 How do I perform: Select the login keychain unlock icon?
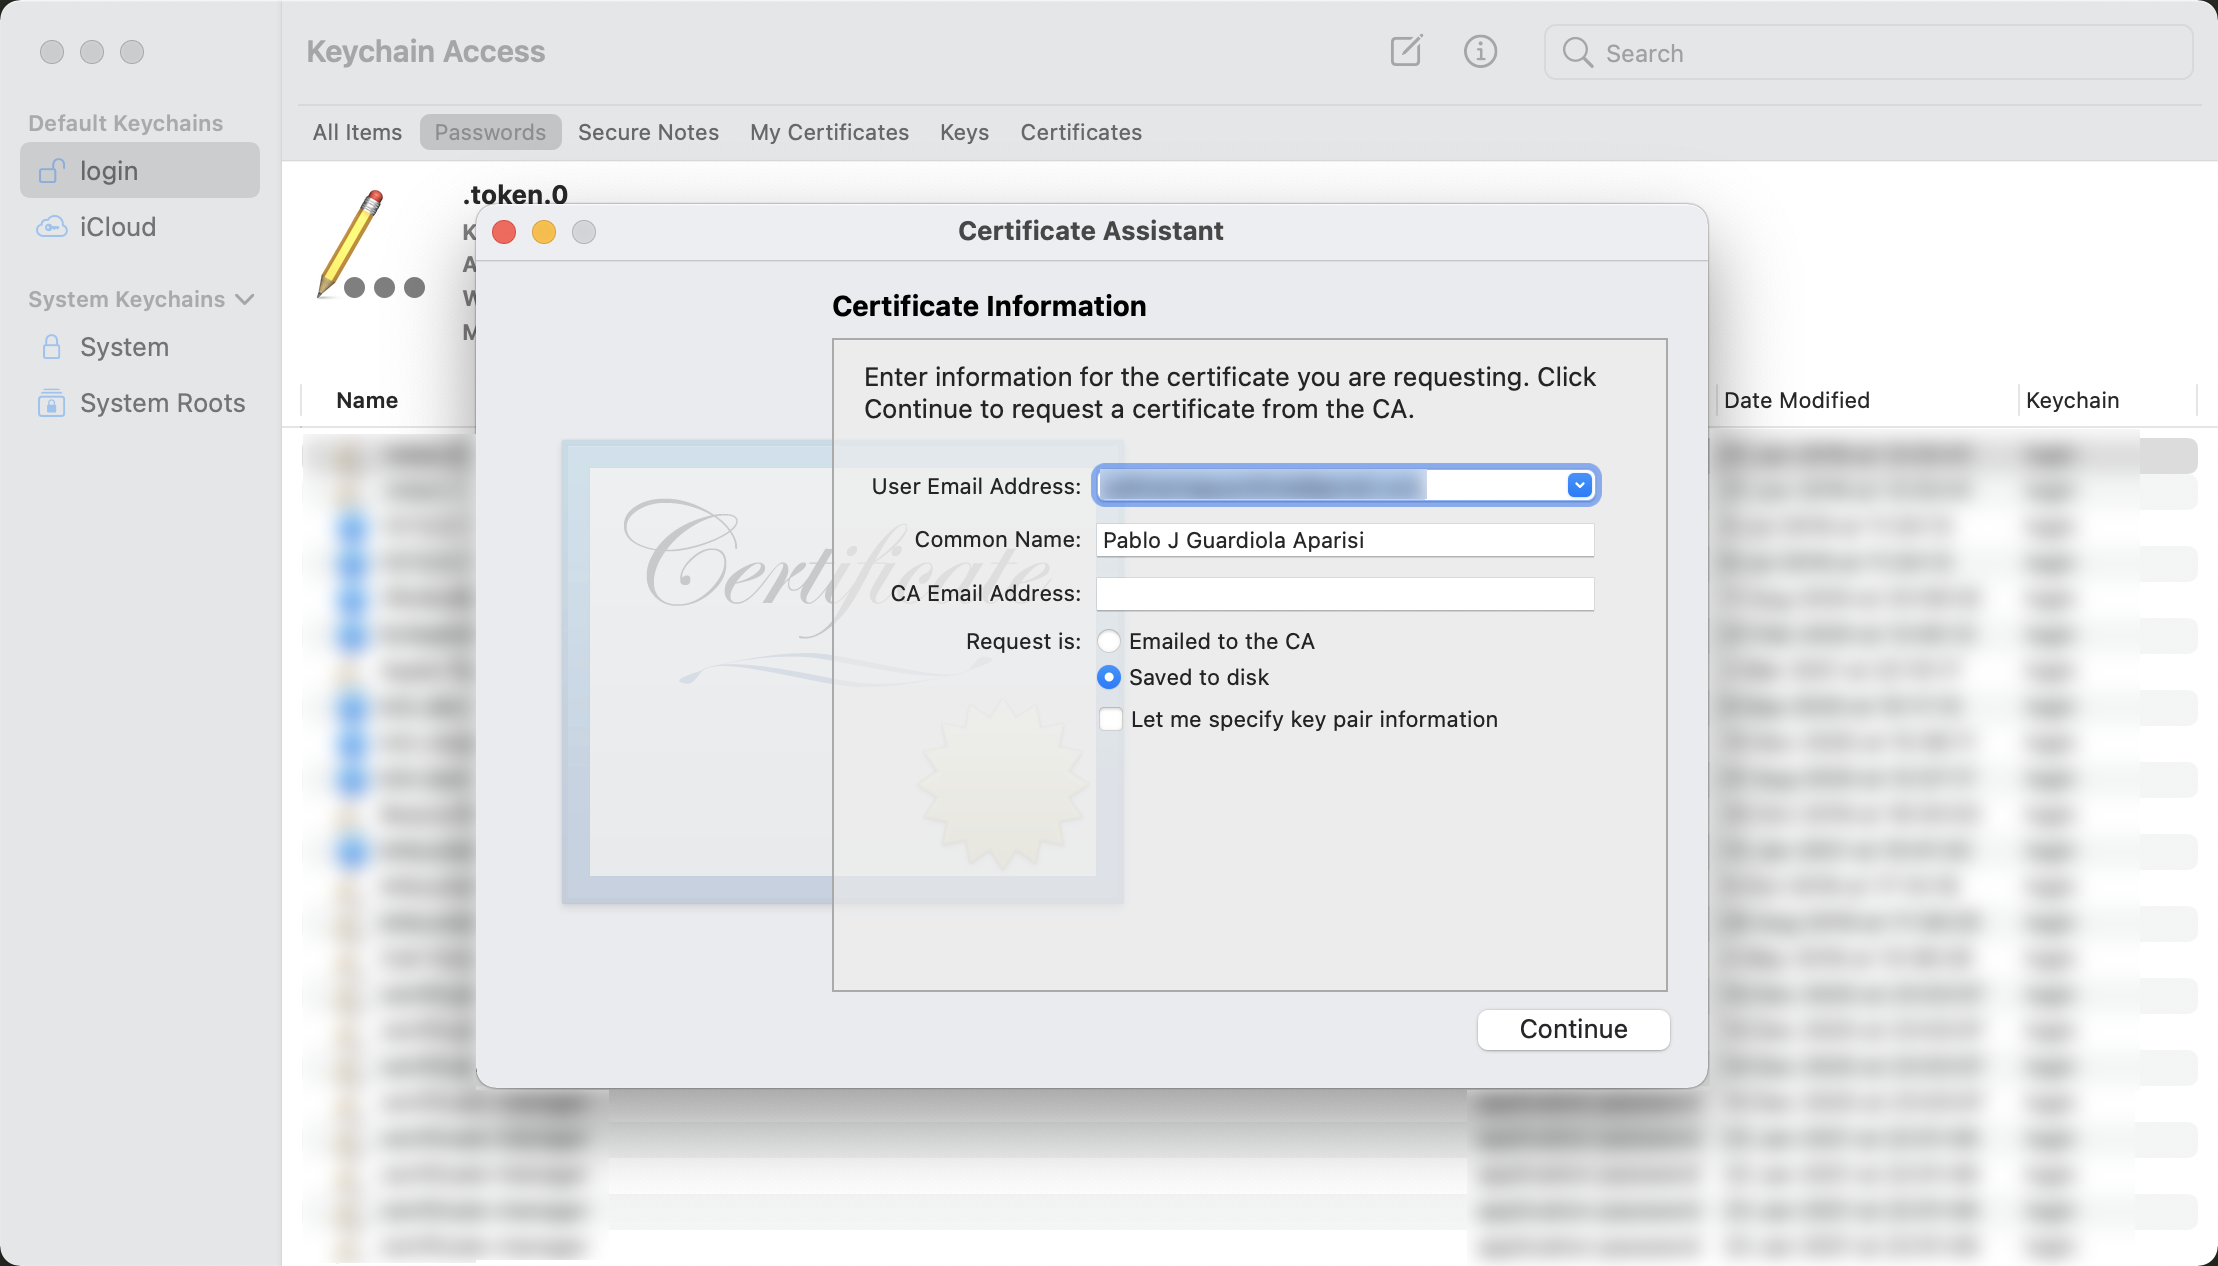tap(52, 171)
